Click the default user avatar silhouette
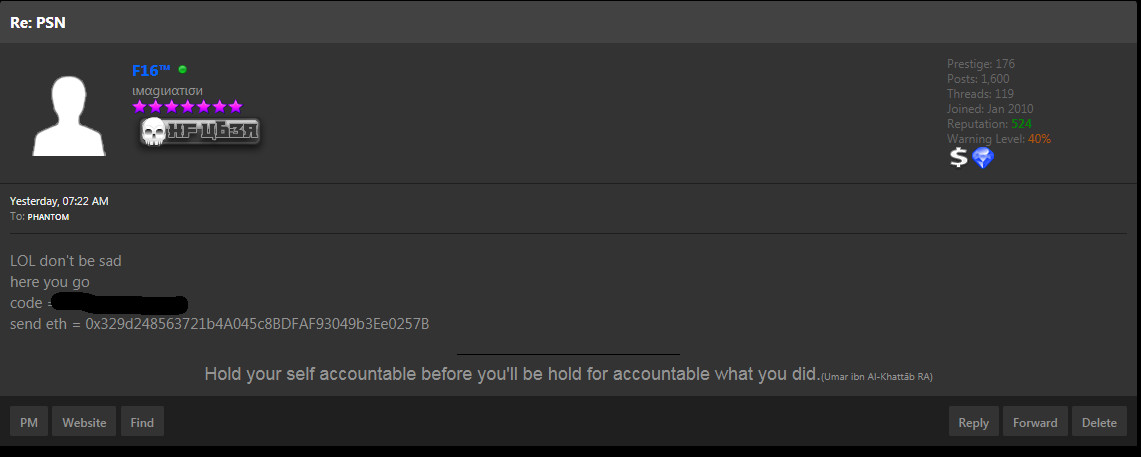 tap(69, 115)
